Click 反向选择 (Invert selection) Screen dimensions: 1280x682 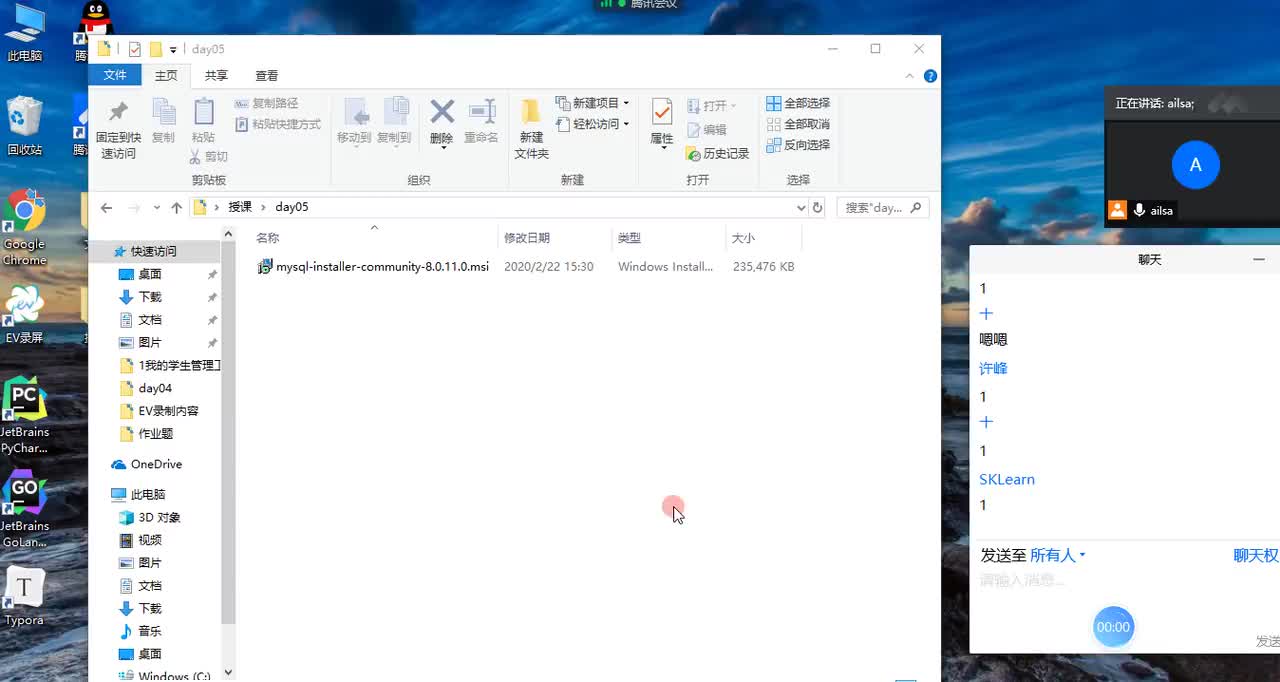[798, 145]
